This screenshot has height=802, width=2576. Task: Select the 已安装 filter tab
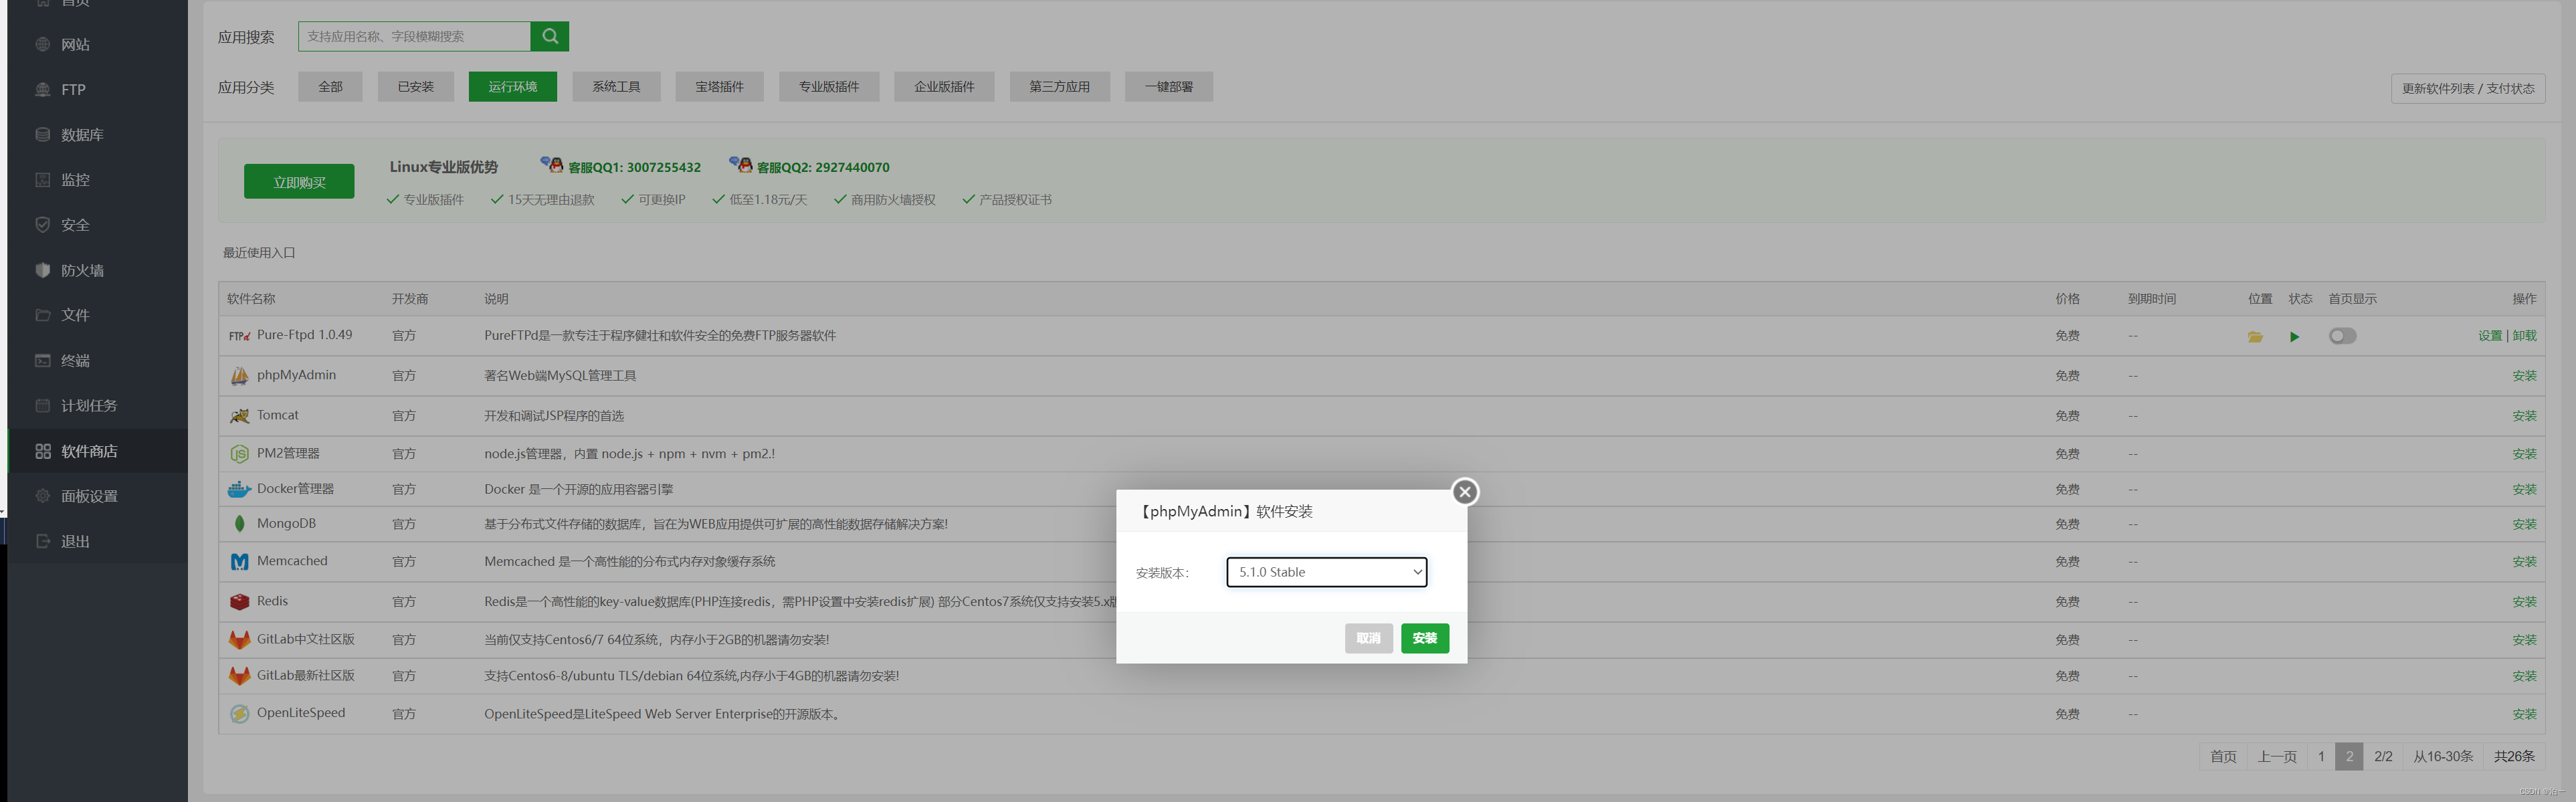click(416, 86)
